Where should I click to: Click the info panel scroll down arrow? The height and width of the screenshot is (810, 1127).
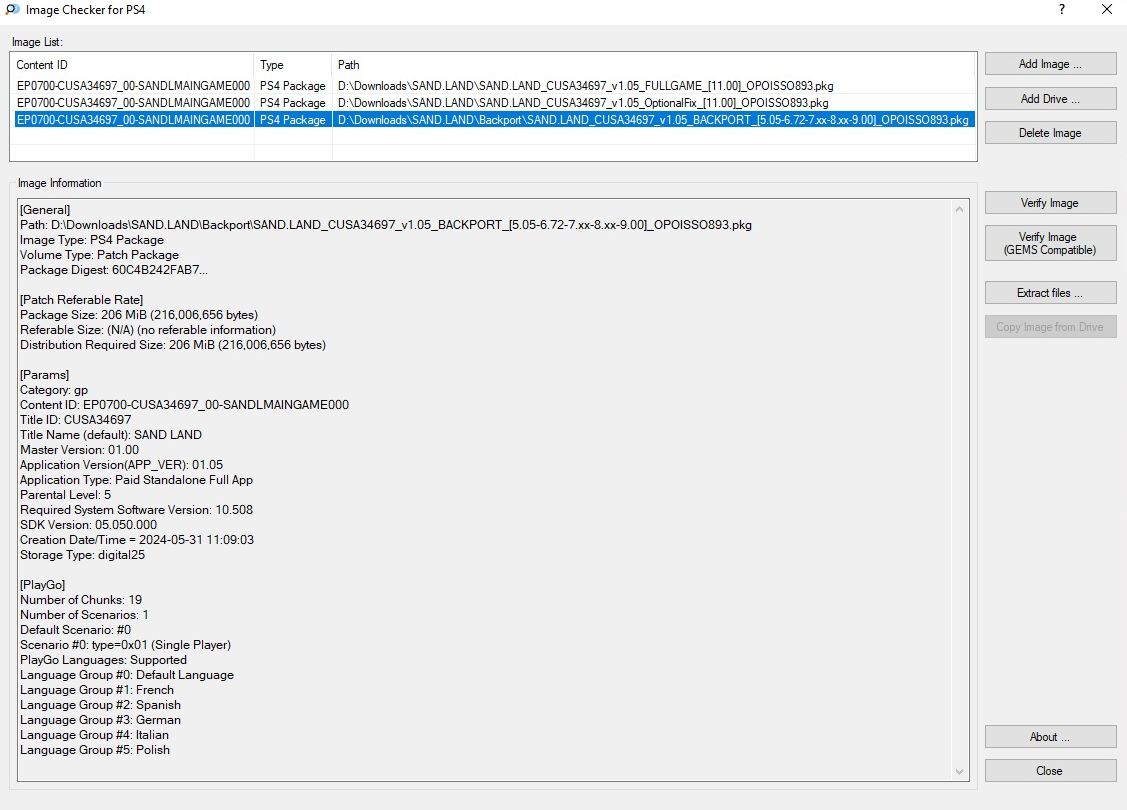click(x=959, y=772)
